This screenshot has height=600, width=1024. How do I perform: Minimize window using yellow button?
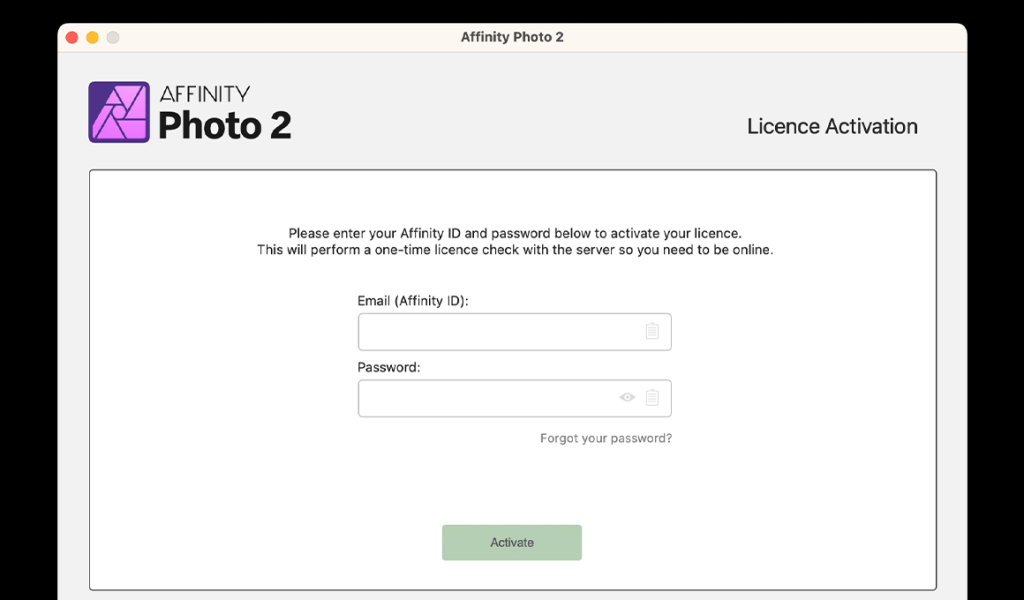click(x=92, y=37)
